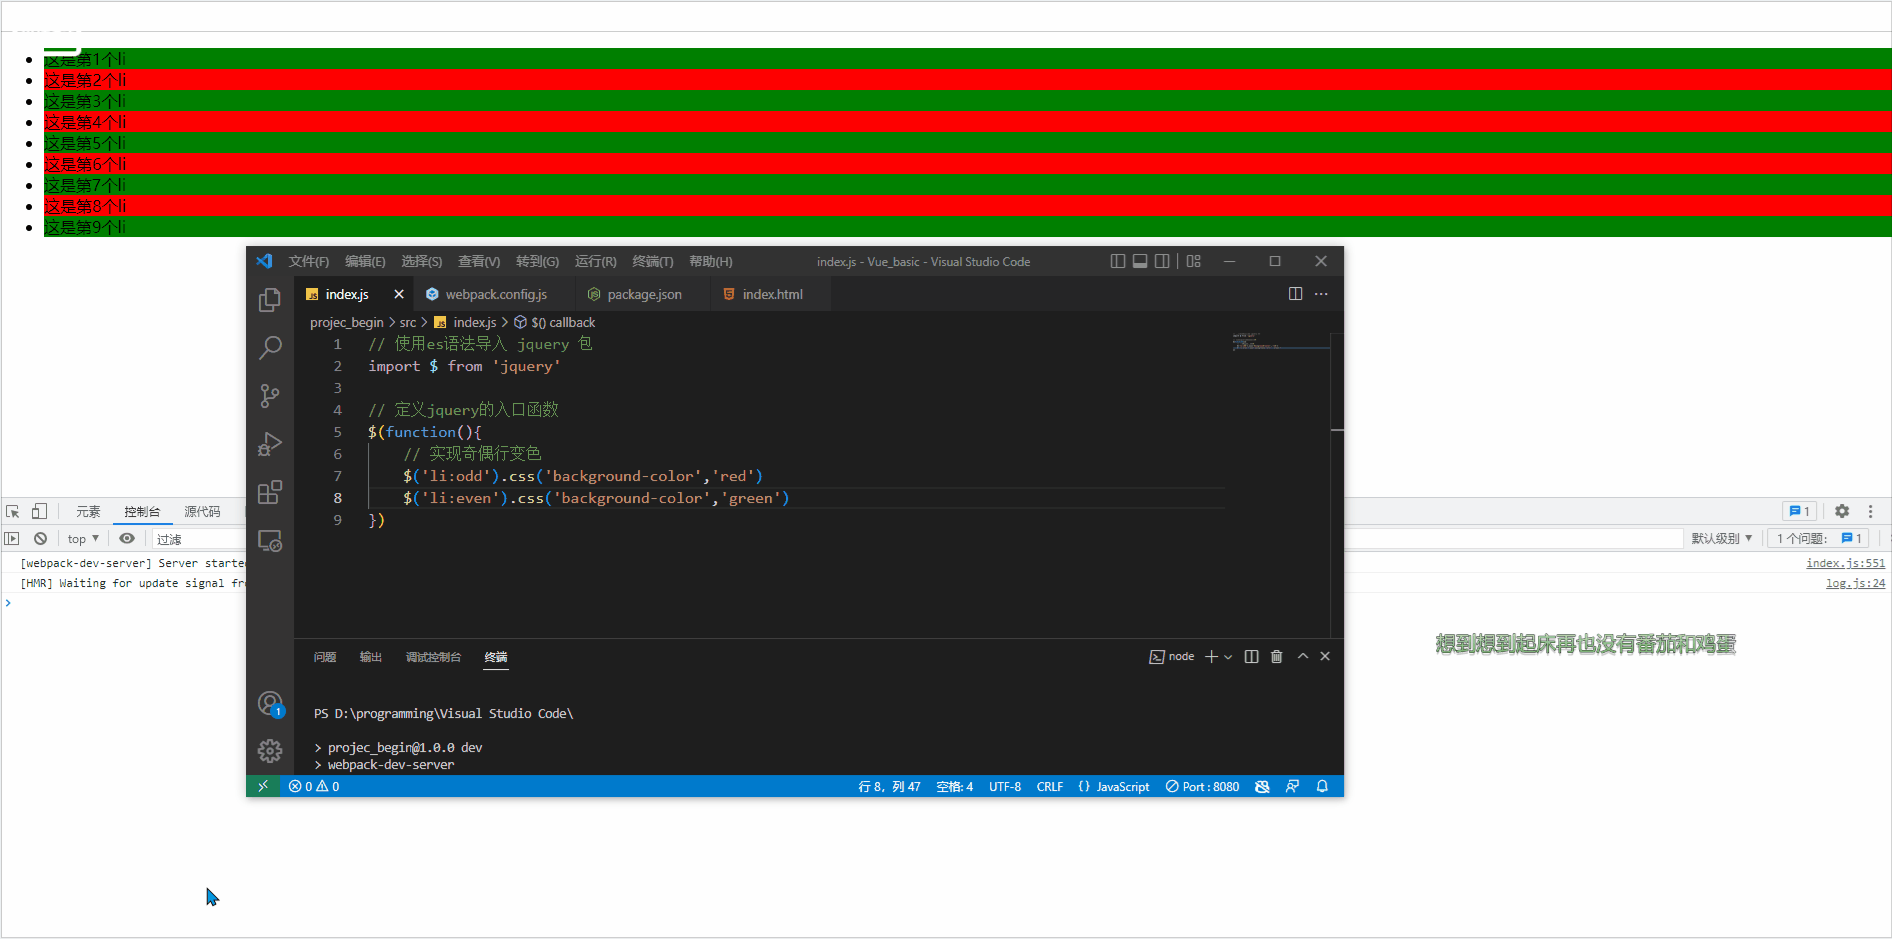This screenshot has height=939, width=1892.
Task: Open index.js:551 source link
Action: coord(1845,563)
